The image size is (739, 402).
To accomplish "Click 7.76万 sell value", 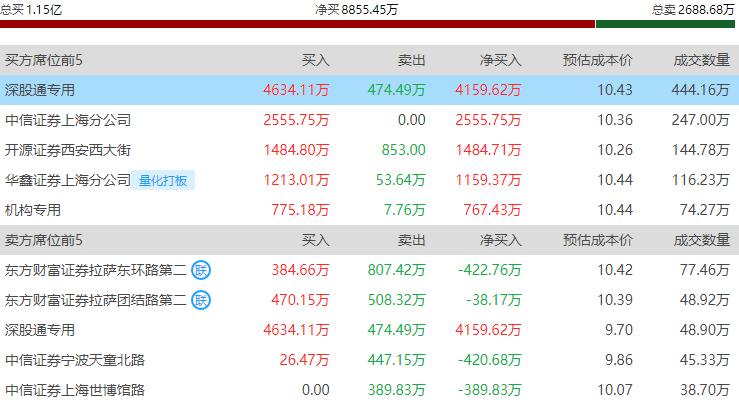I will click(404, 210).
